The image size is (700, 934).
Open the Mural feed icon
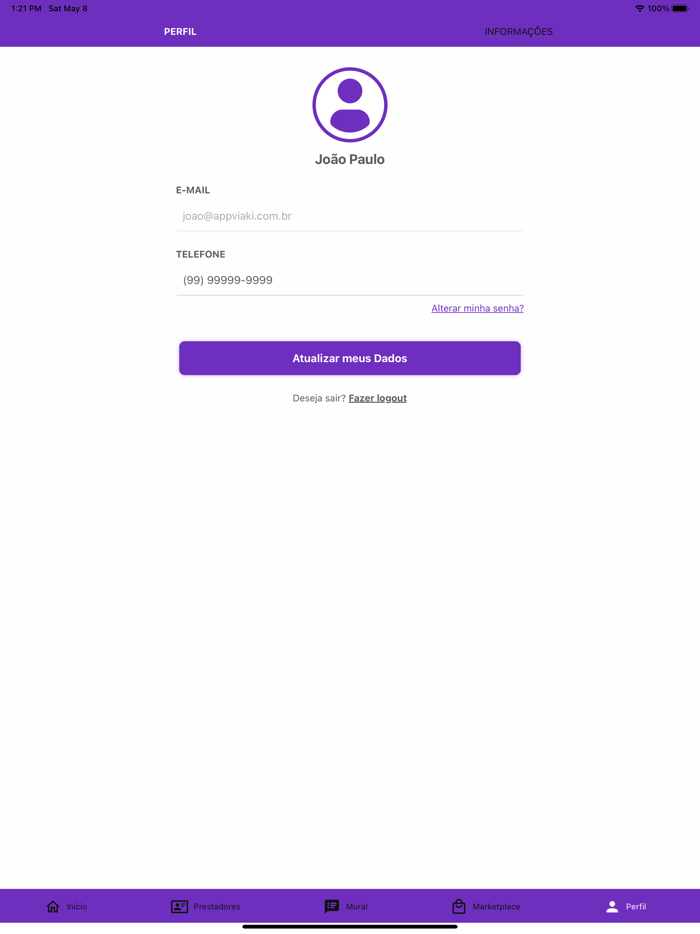click(331, 906)
